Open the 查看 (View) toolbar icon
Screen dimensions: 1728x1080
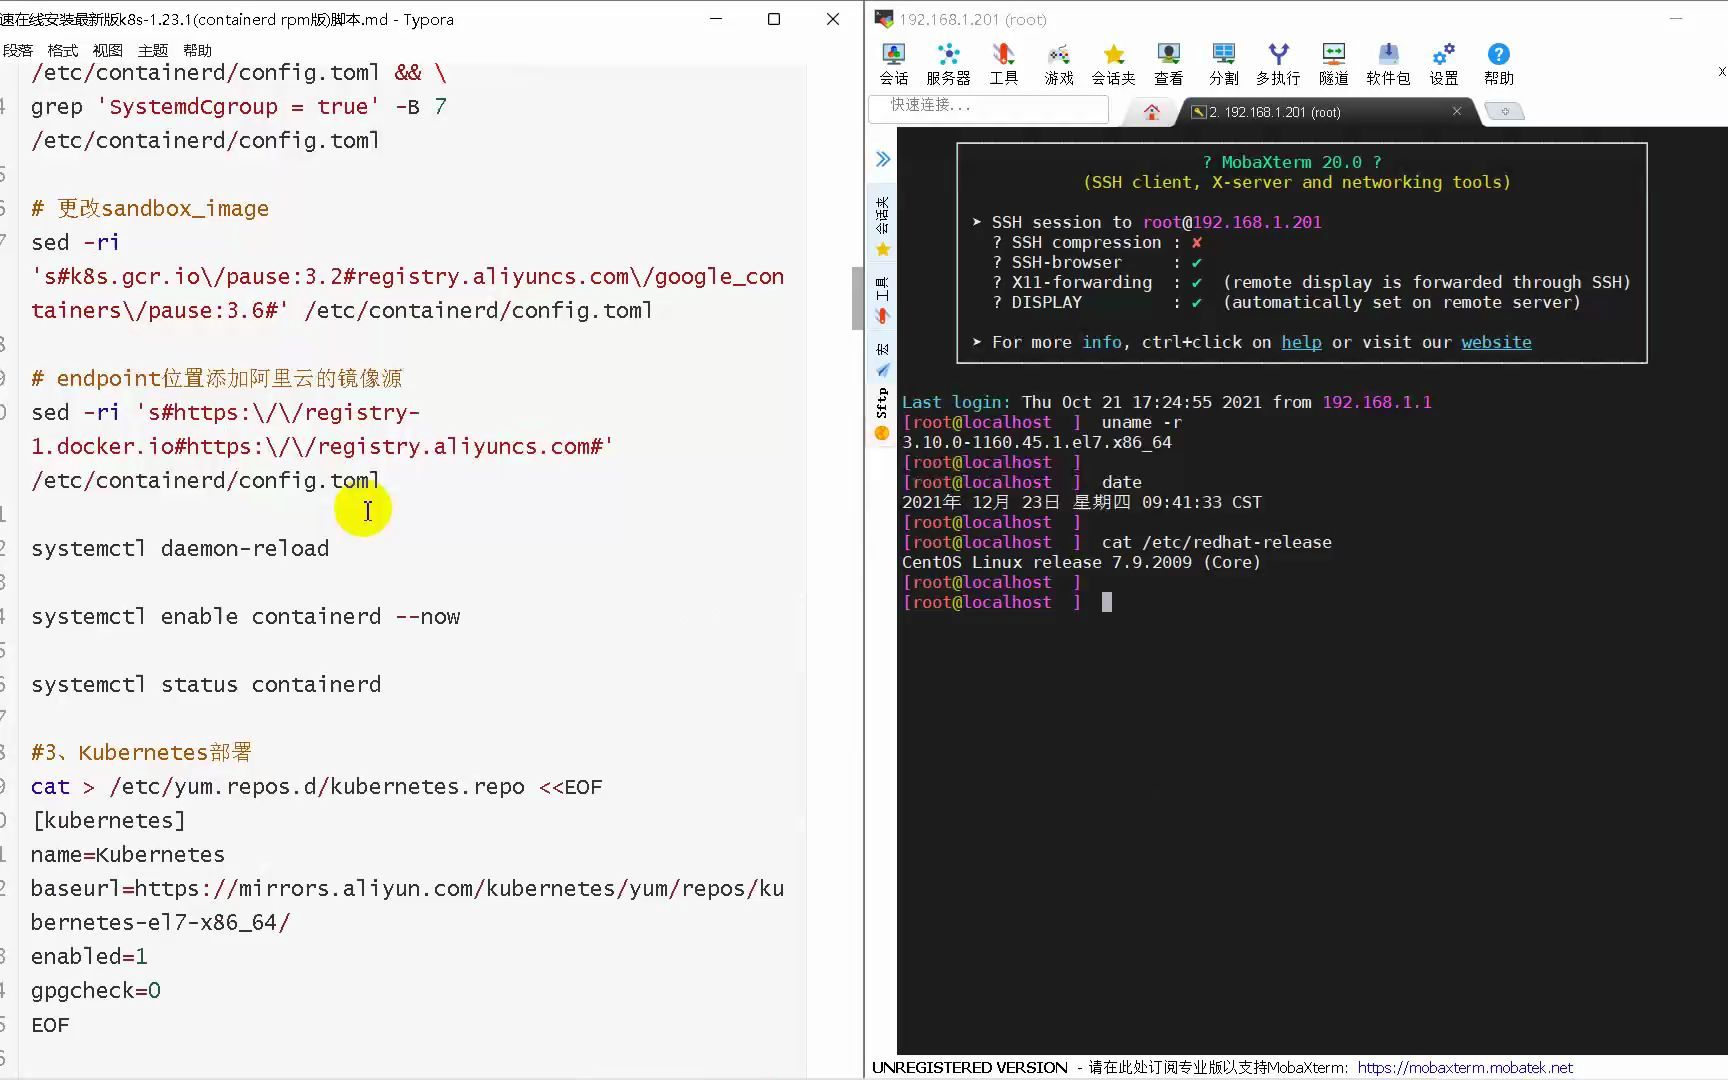point(1168,64)
